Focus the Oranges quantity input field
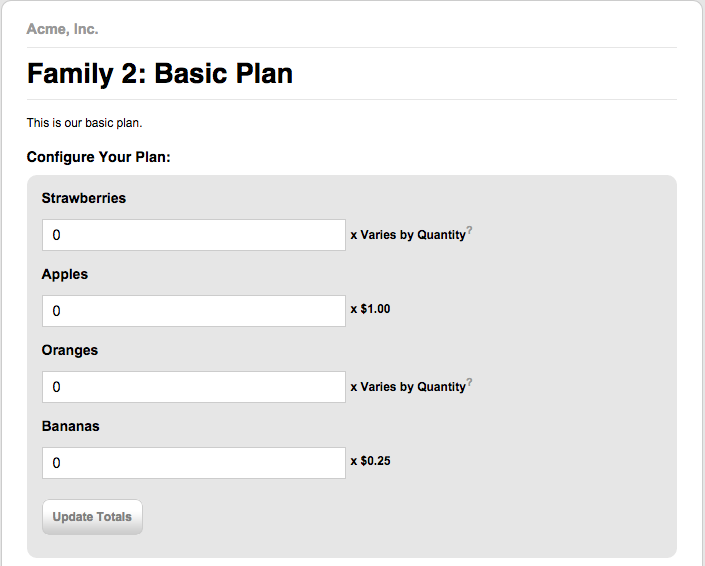Viewport: 705px width, 566px height. (194, 387)
